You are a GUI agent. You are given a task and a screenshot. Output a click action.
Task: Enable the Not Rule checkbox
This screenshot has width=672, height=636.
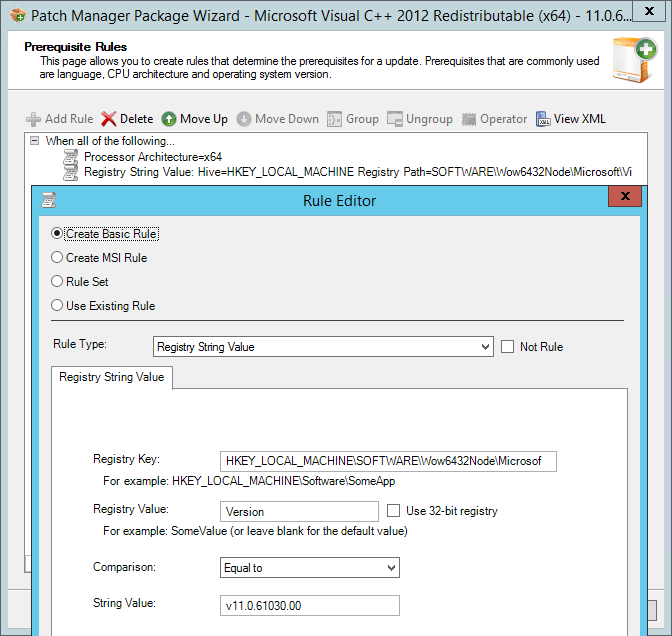pos(507,346)
